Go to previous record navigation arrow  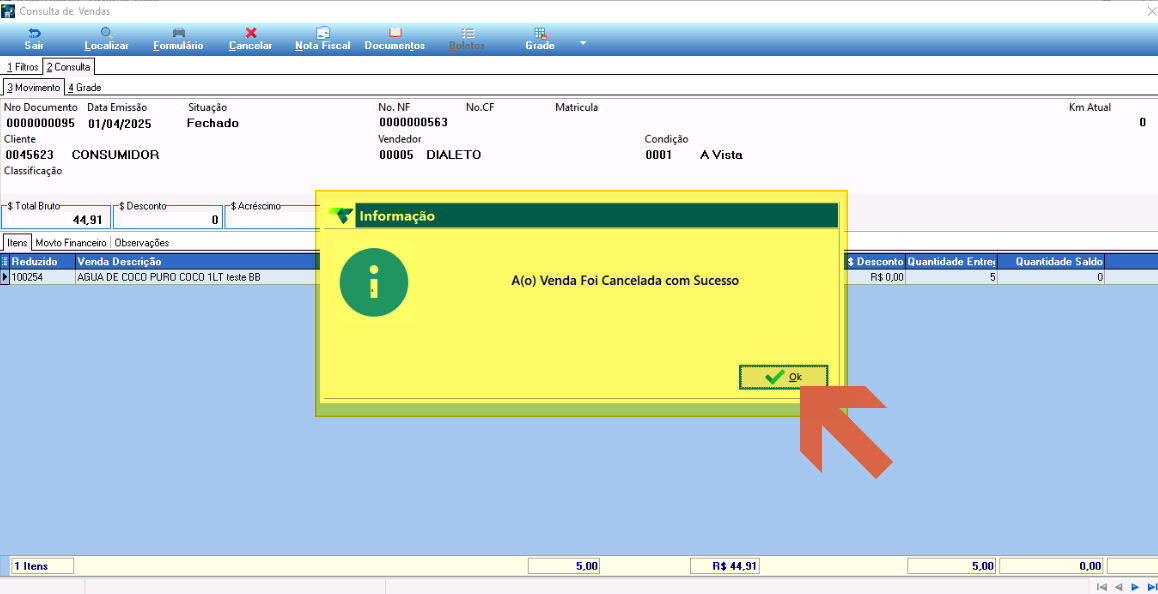(x=1119, y=587)
